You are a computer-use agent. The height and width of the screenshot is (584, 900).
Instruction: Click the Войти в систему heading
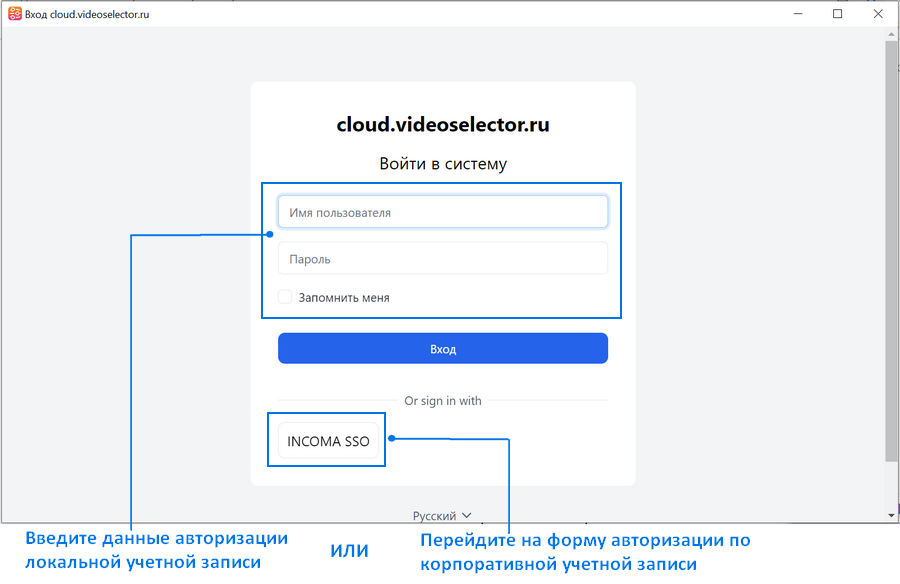click(443, 164)
